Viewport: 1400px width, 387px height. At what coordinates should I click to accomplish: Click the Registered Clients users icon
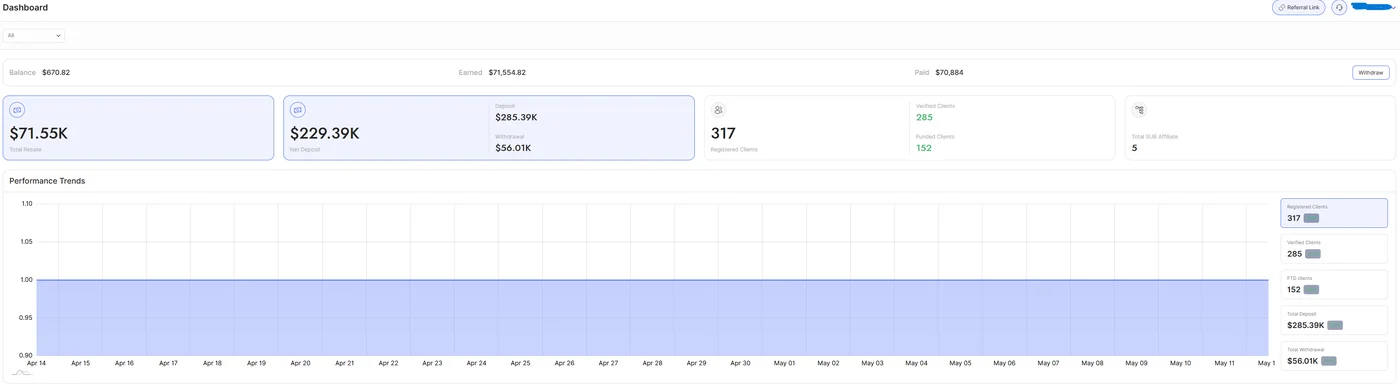[718, 110]
